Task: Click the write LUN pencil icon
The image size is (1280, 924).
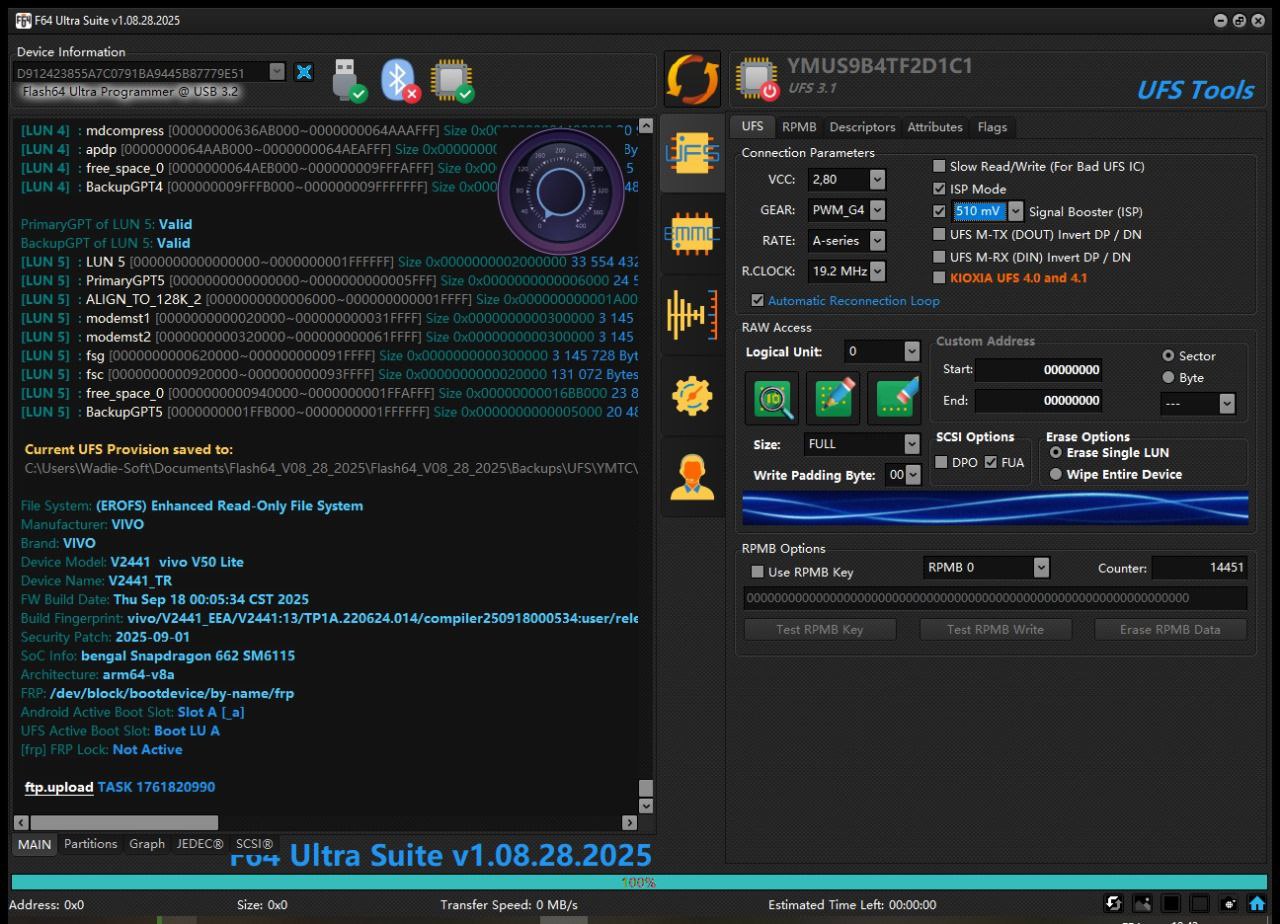Action: [833, 398]
